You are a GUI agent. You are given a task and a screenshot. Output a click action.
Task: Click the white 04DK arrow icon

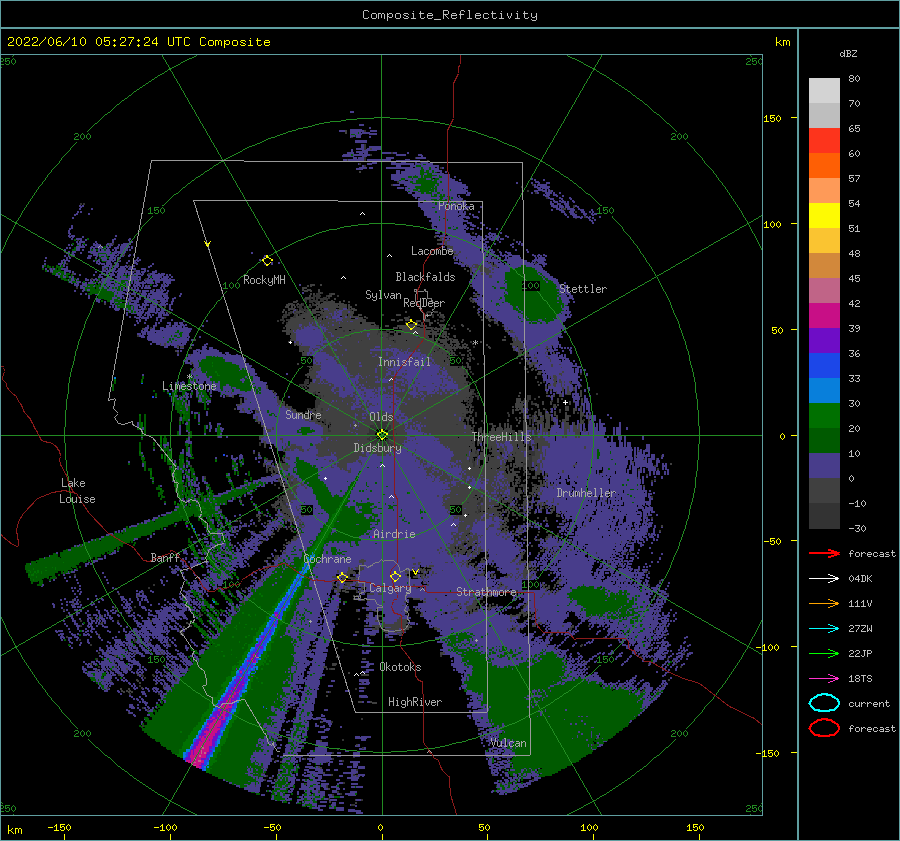click(x=824, y=579)
